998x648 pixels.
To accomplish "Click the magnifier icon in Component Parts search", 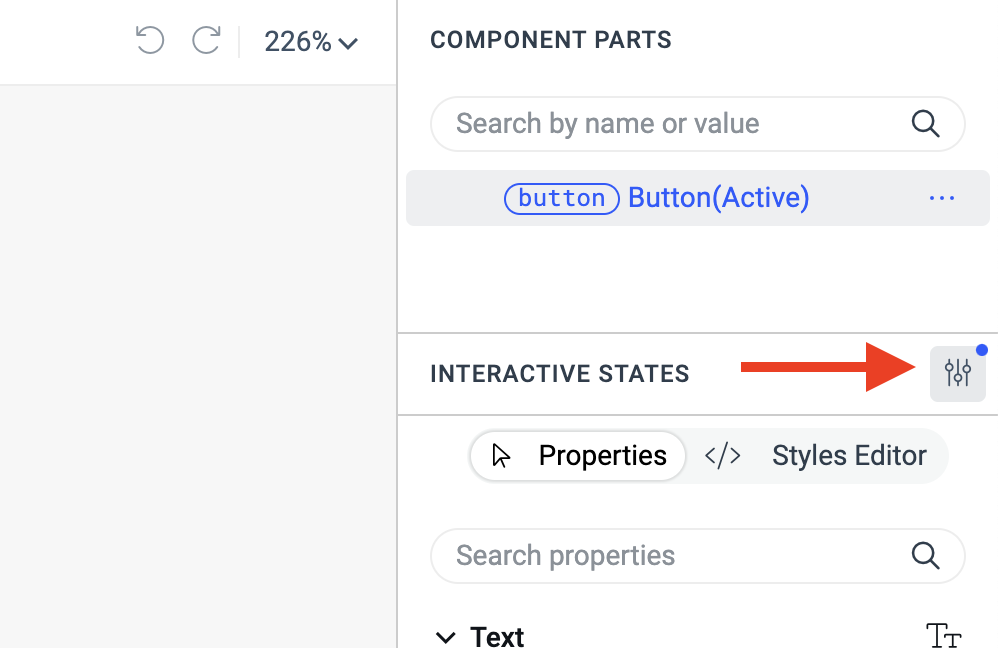I will click(926, 124).
